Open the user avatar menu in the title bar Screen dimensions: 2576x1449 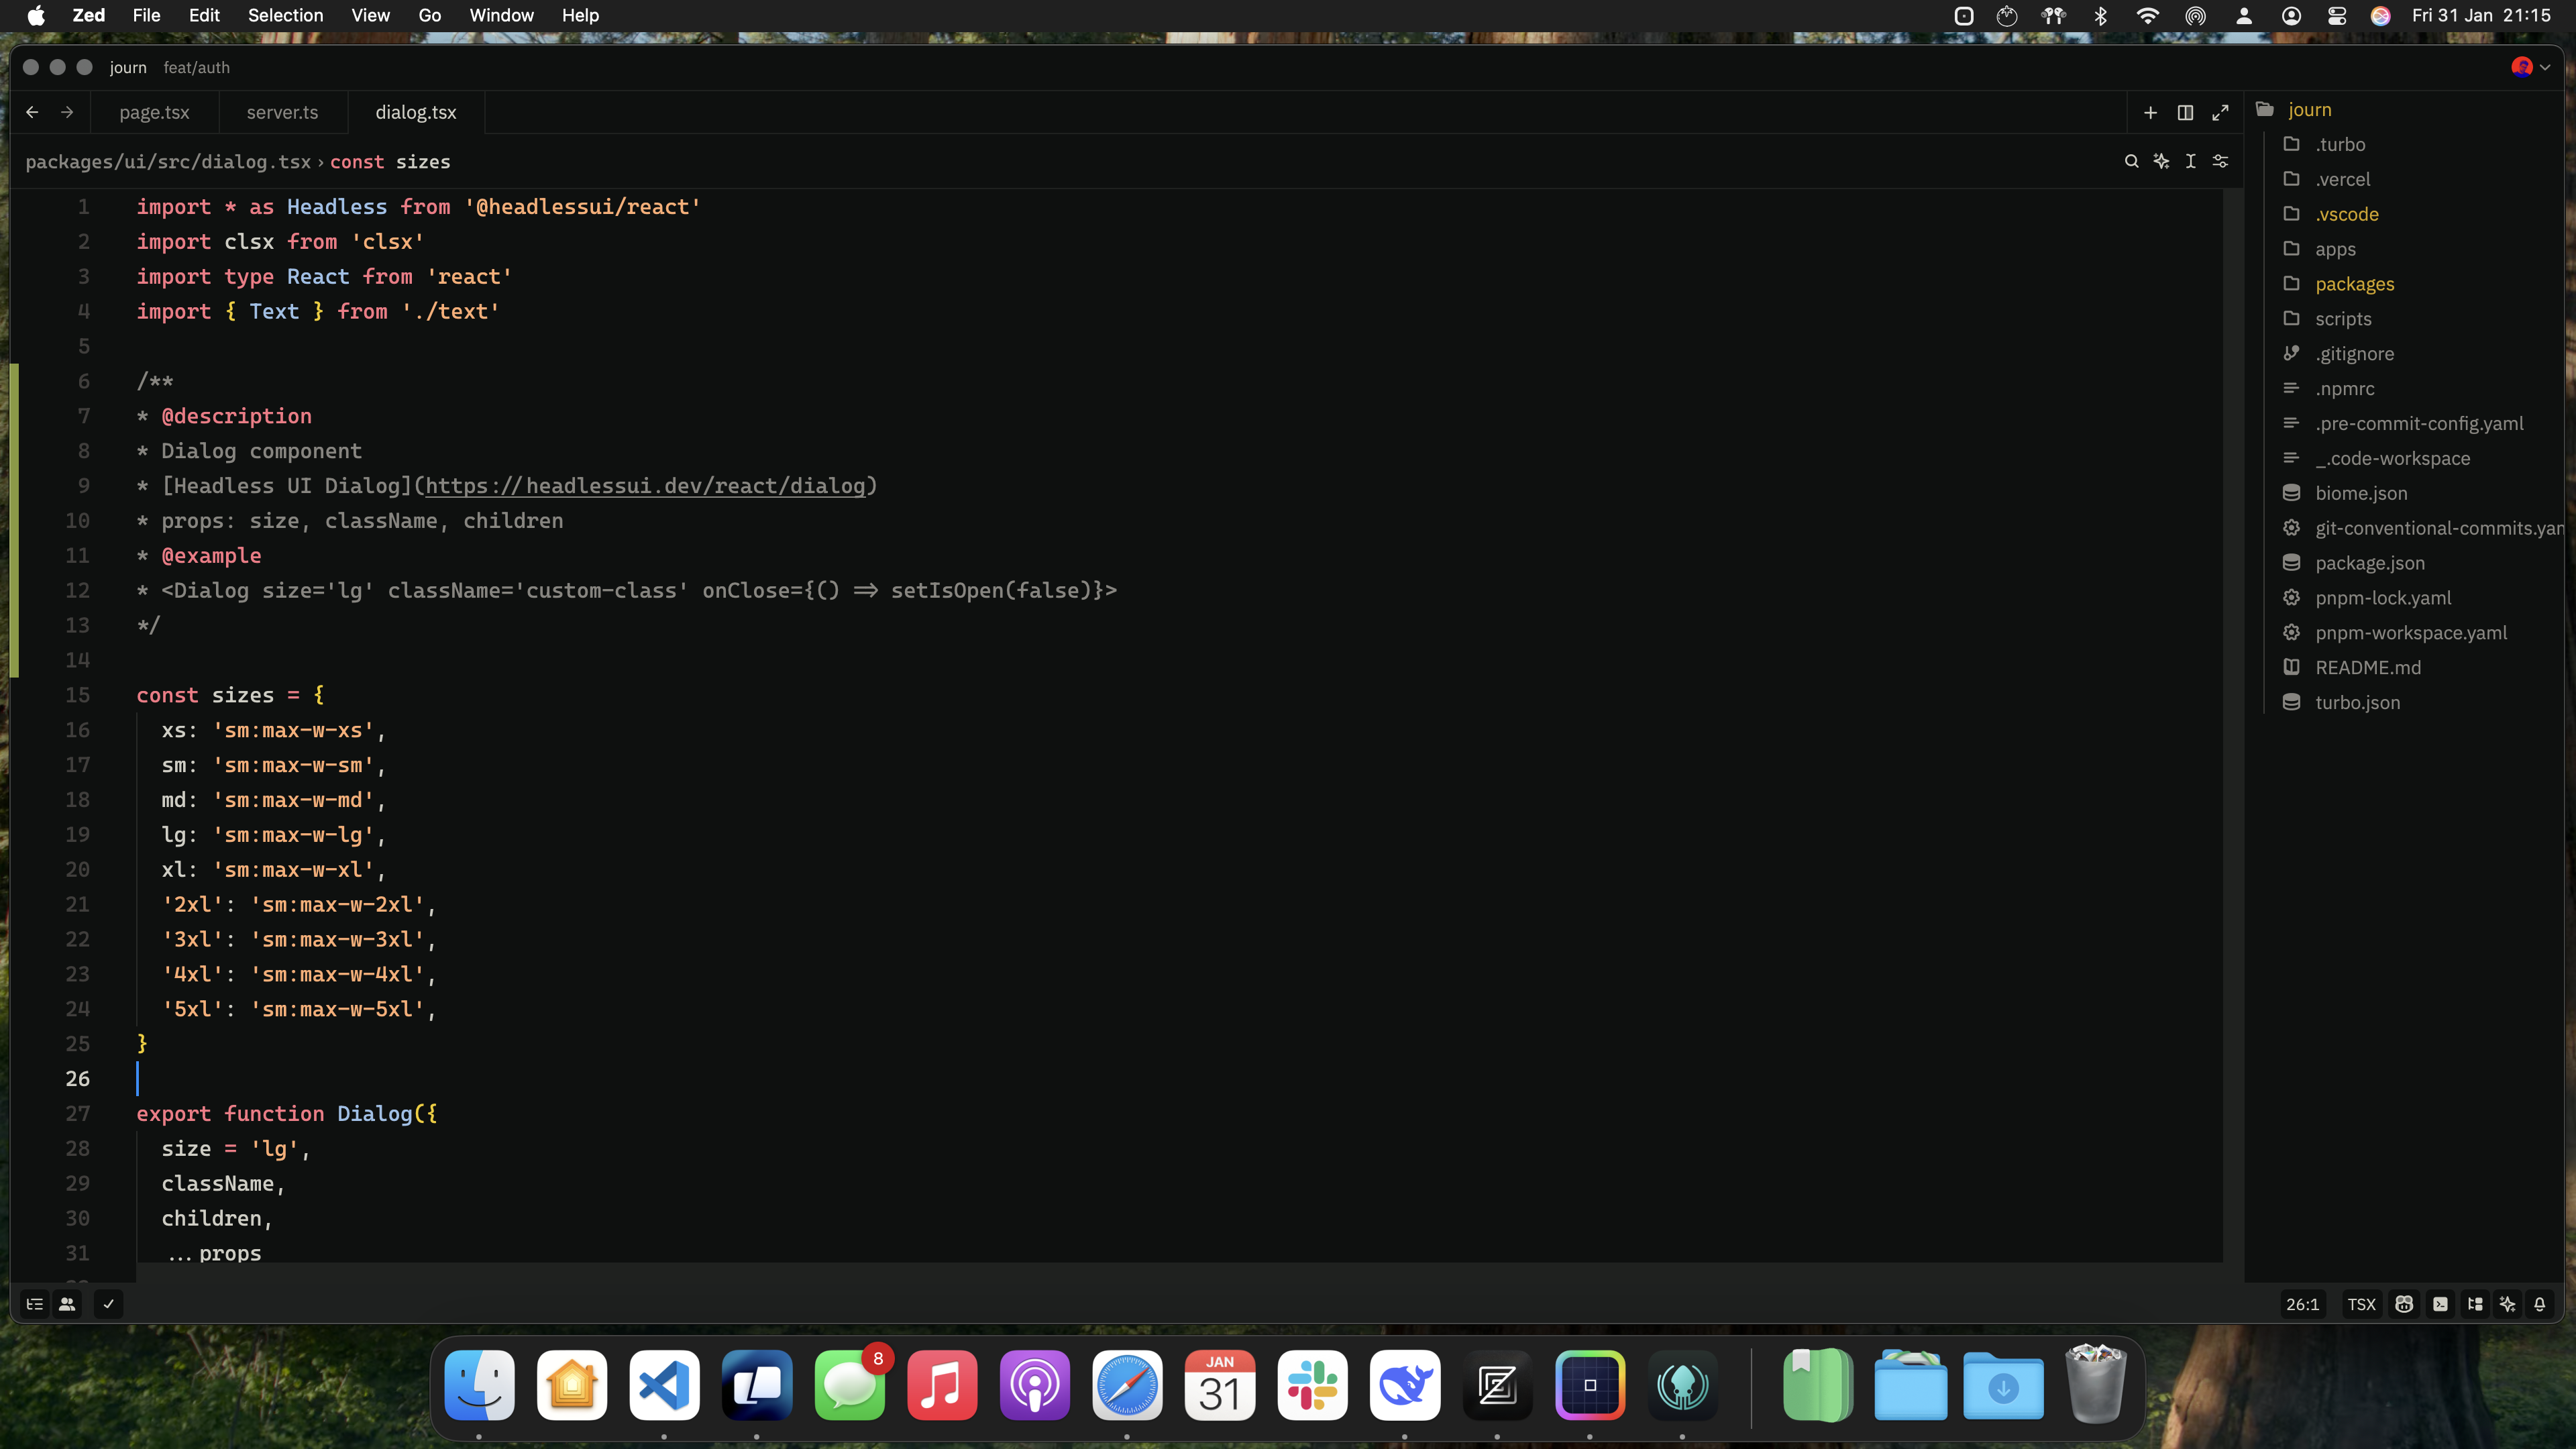(x=2530, y=67)
